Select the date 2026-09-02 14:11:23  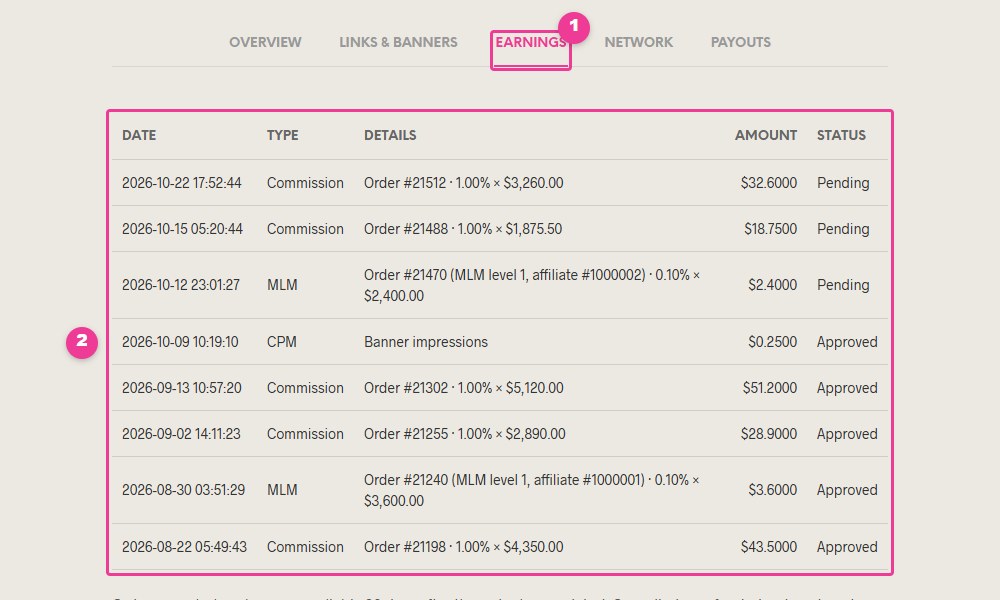181,434
